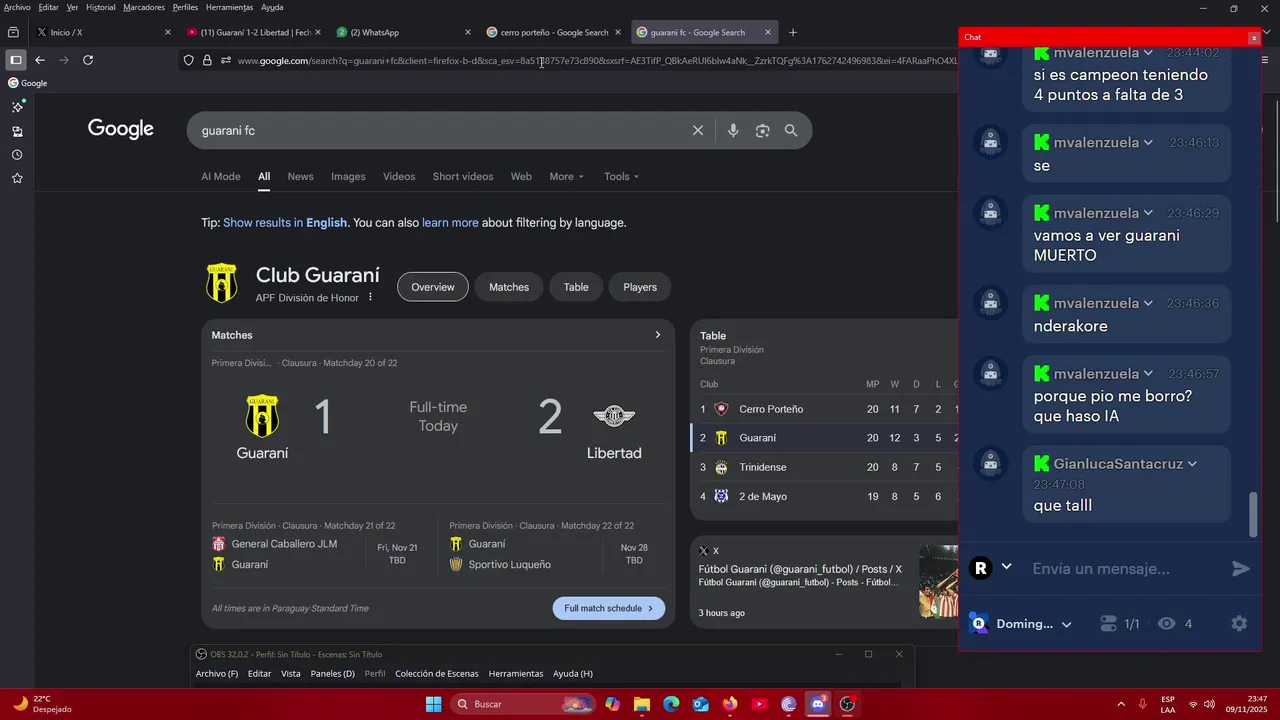Open Google search by image (Lens)
The height and width of the screenshot is (720, 1280).
[x=762, y=130]
